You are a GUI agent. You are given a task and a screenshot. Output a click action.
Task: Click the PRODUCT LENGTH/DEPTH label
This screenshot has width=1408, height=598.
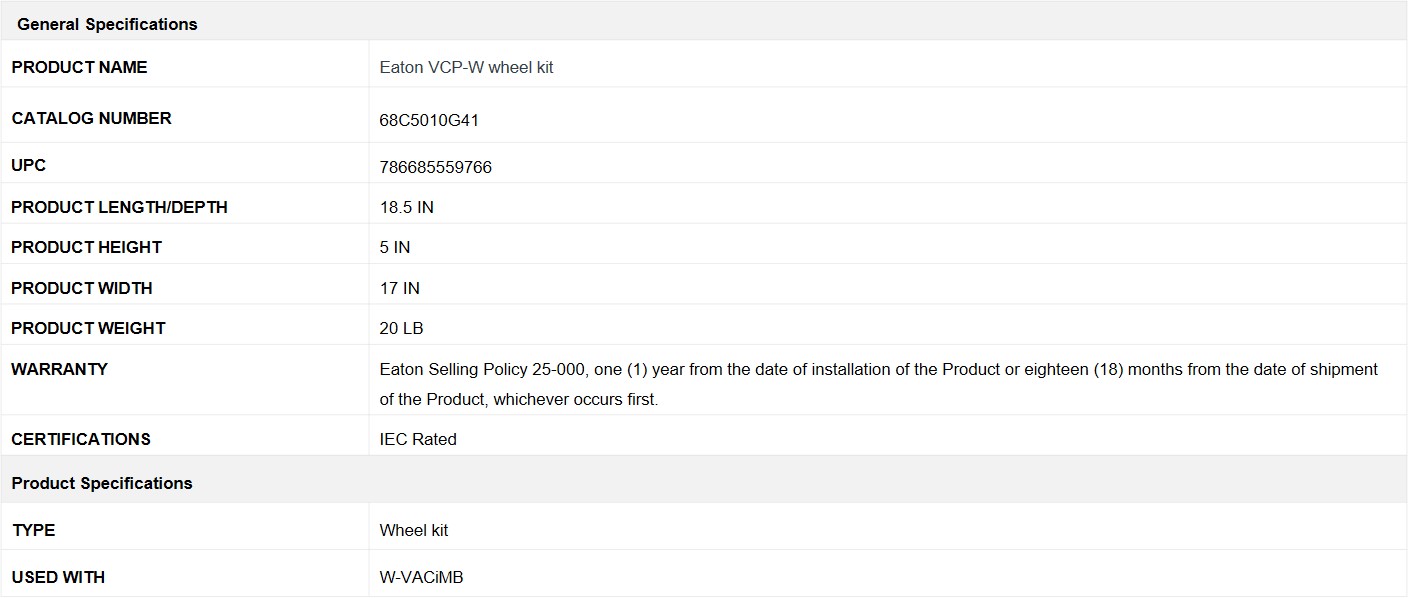(x=119, y=207)
